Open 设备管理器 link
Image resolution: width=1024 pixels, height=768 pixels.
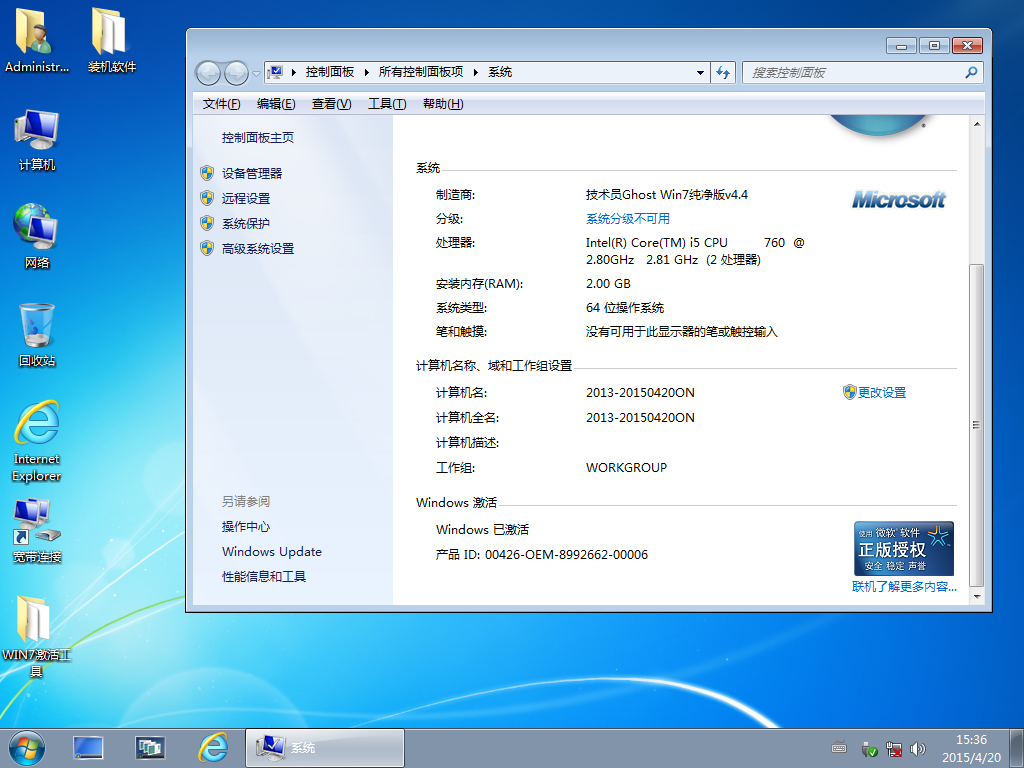pyautogui.click(x=252, y=173)
